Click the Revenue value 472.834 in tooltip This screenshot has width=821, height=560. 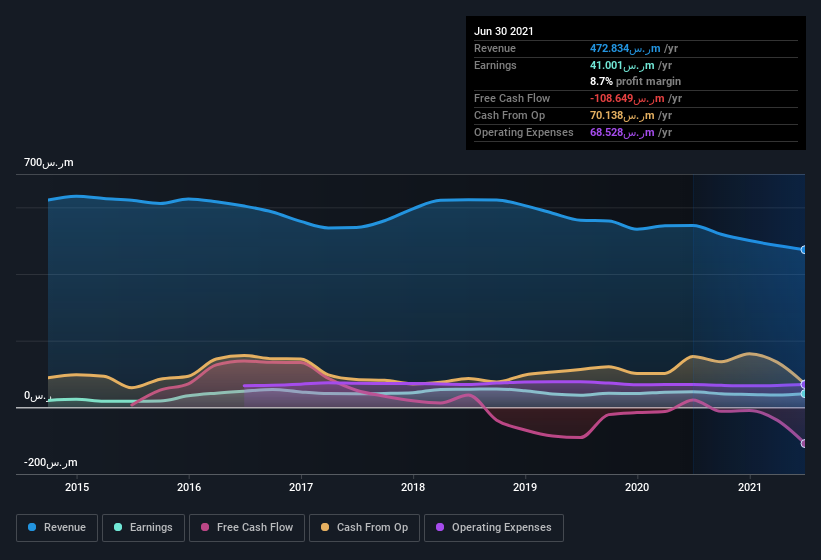(625, 49)
